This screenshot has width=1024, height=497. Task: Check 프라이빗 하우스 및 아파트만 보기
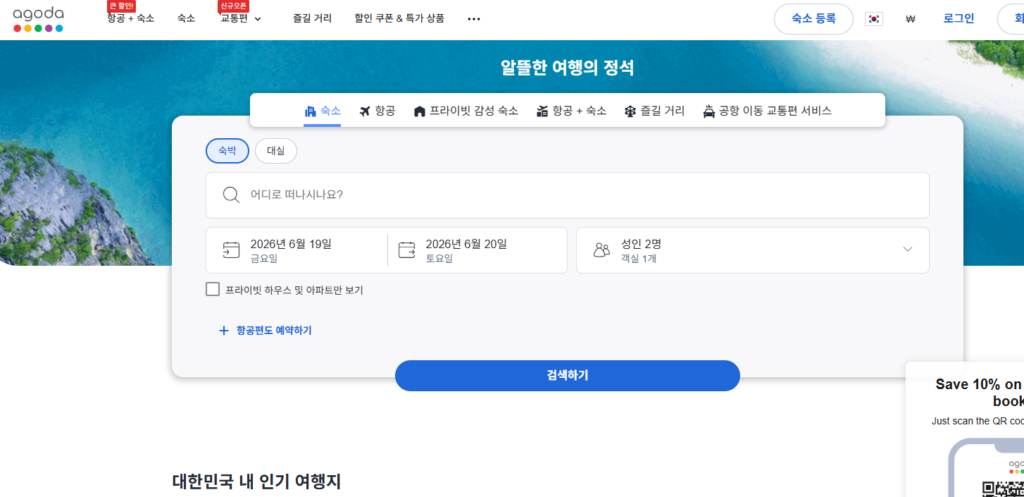pos(212,289)
